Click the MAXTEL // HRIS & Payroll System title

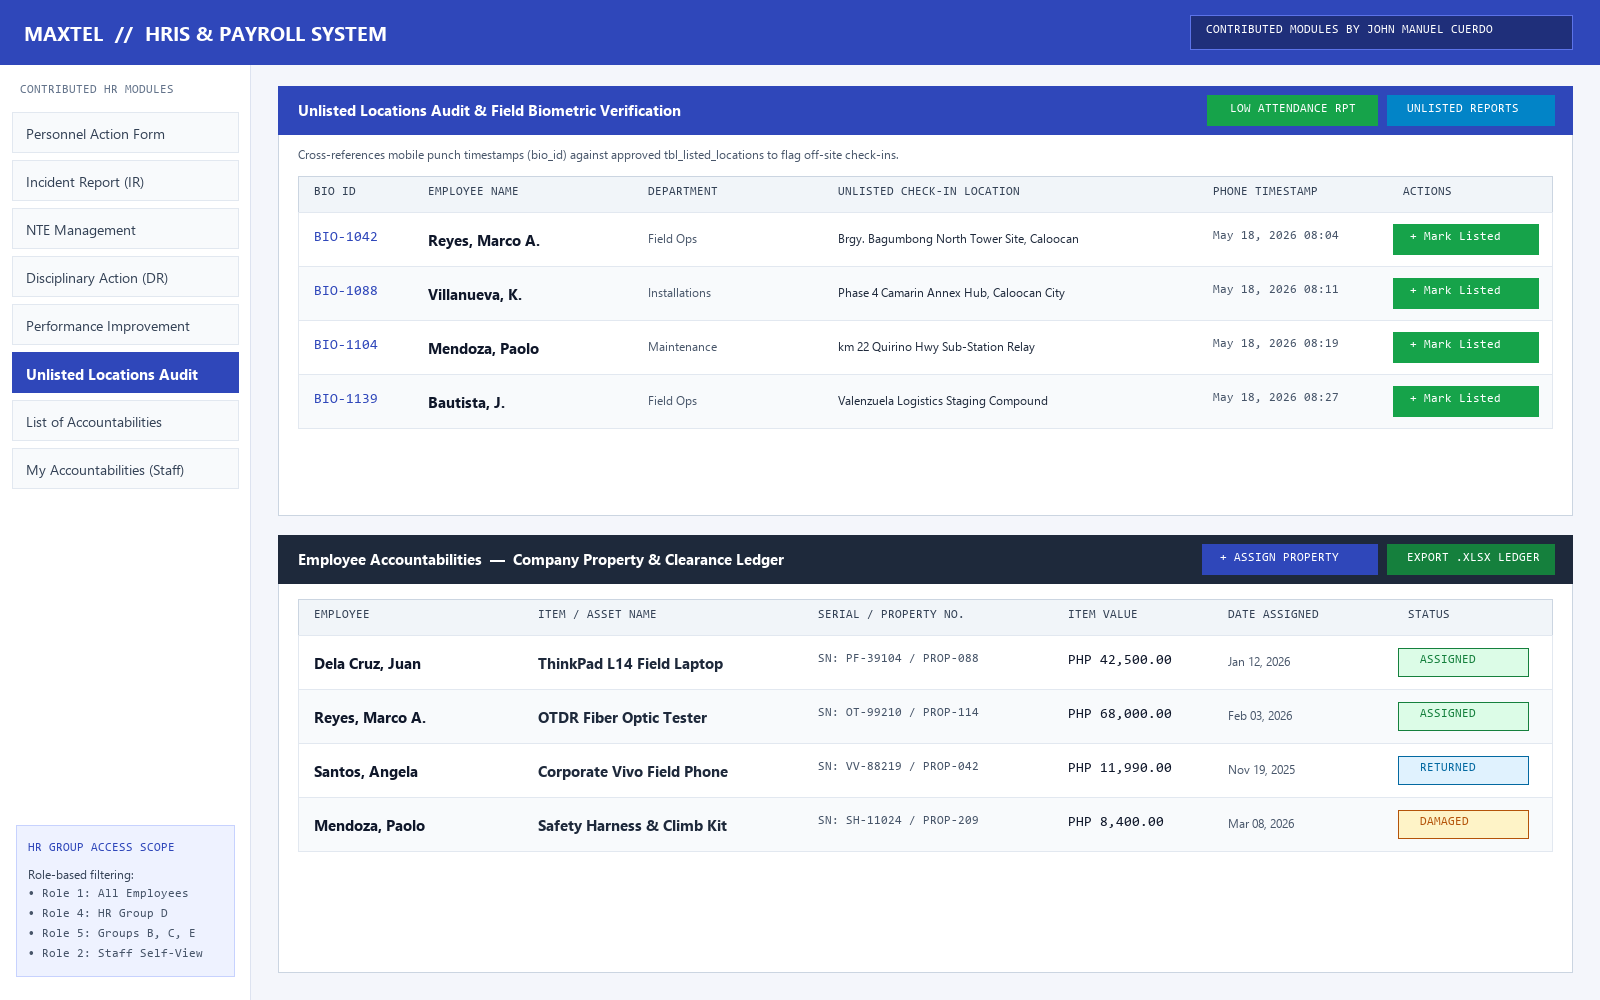click(x=205, y=34)
